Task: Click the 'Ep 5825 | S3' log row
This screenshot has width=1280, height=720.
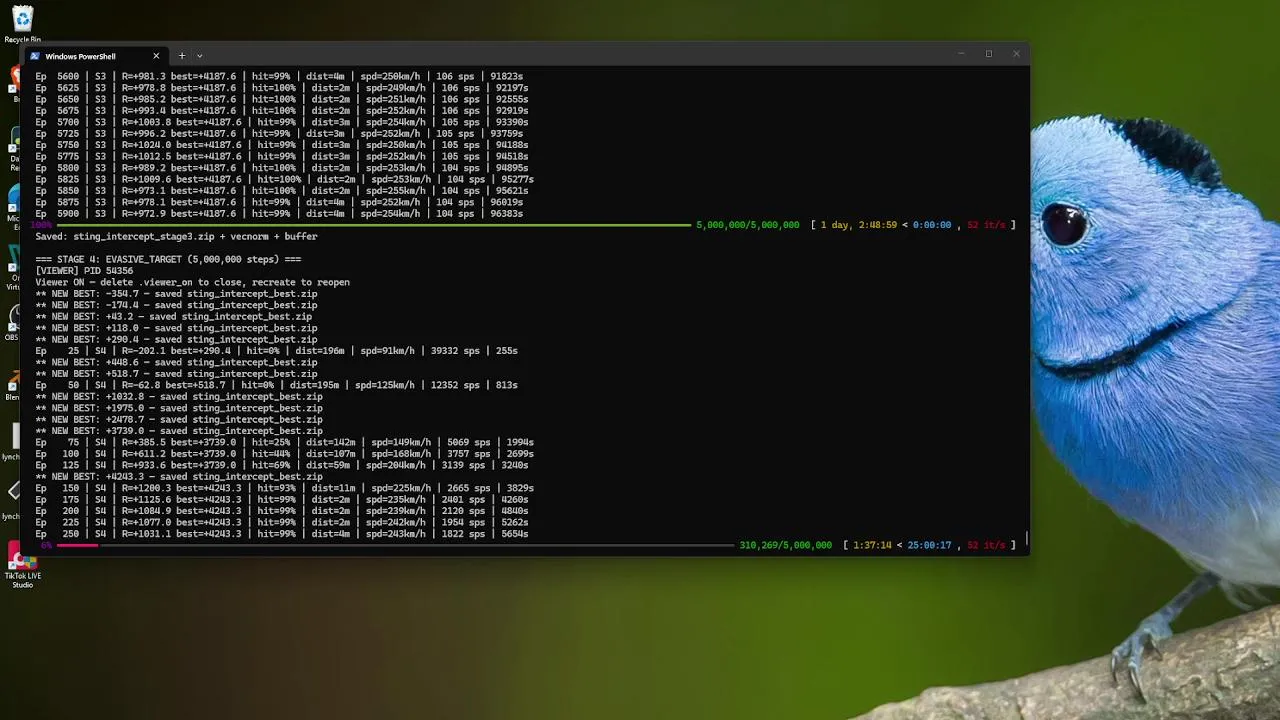Action: (x=284, y=180)
